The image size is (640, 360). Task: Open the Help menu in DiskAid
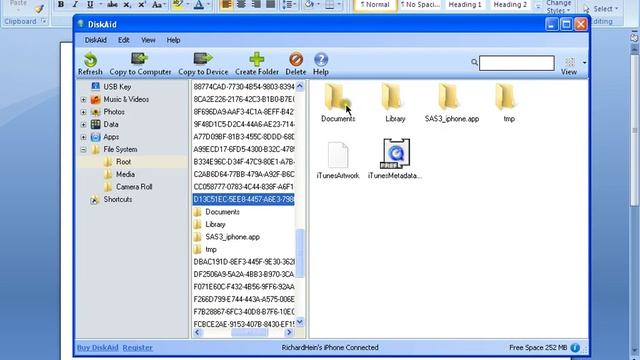[x=173, y=40]
